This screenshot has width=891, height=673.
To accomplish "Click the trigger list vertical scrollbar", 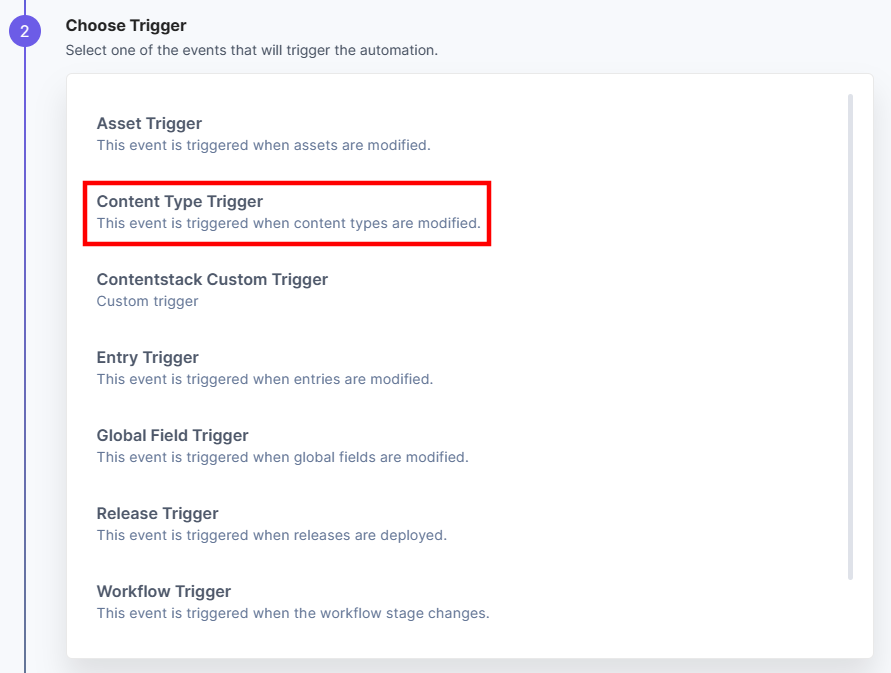I will click(850, 336).
